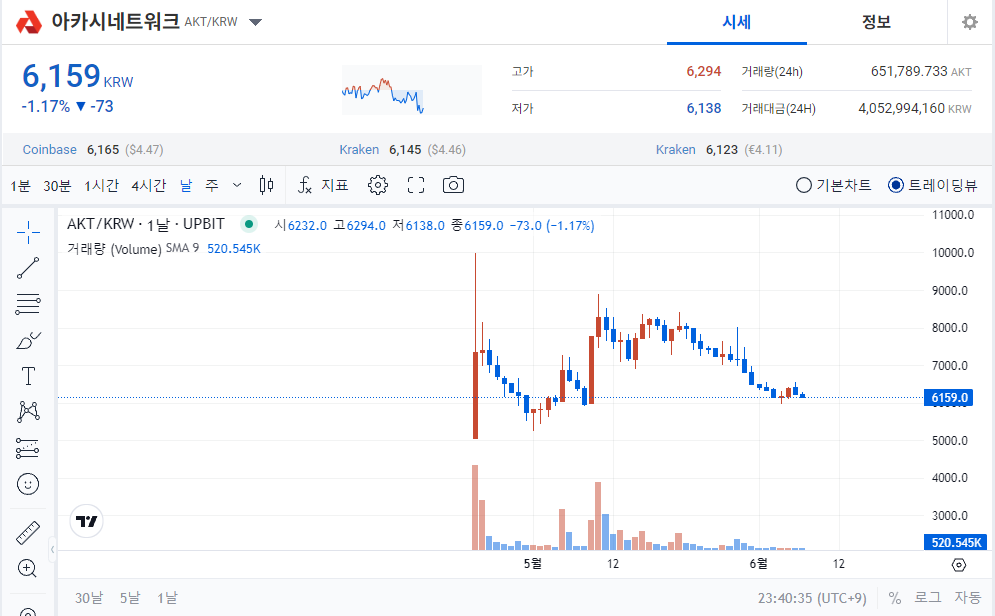
Task: Switch to the 정보 tab
Action: (876, 22)
